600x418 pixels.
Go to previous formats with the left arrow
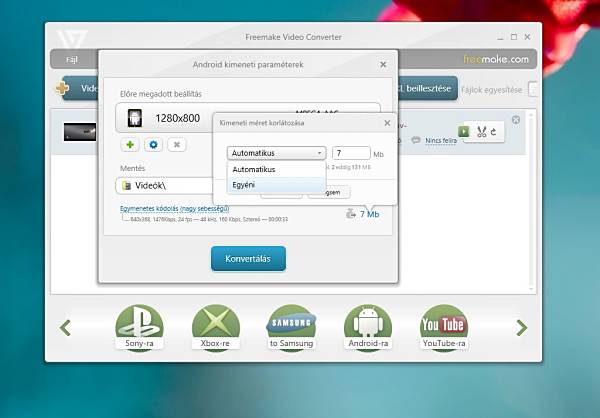point(65,328)
